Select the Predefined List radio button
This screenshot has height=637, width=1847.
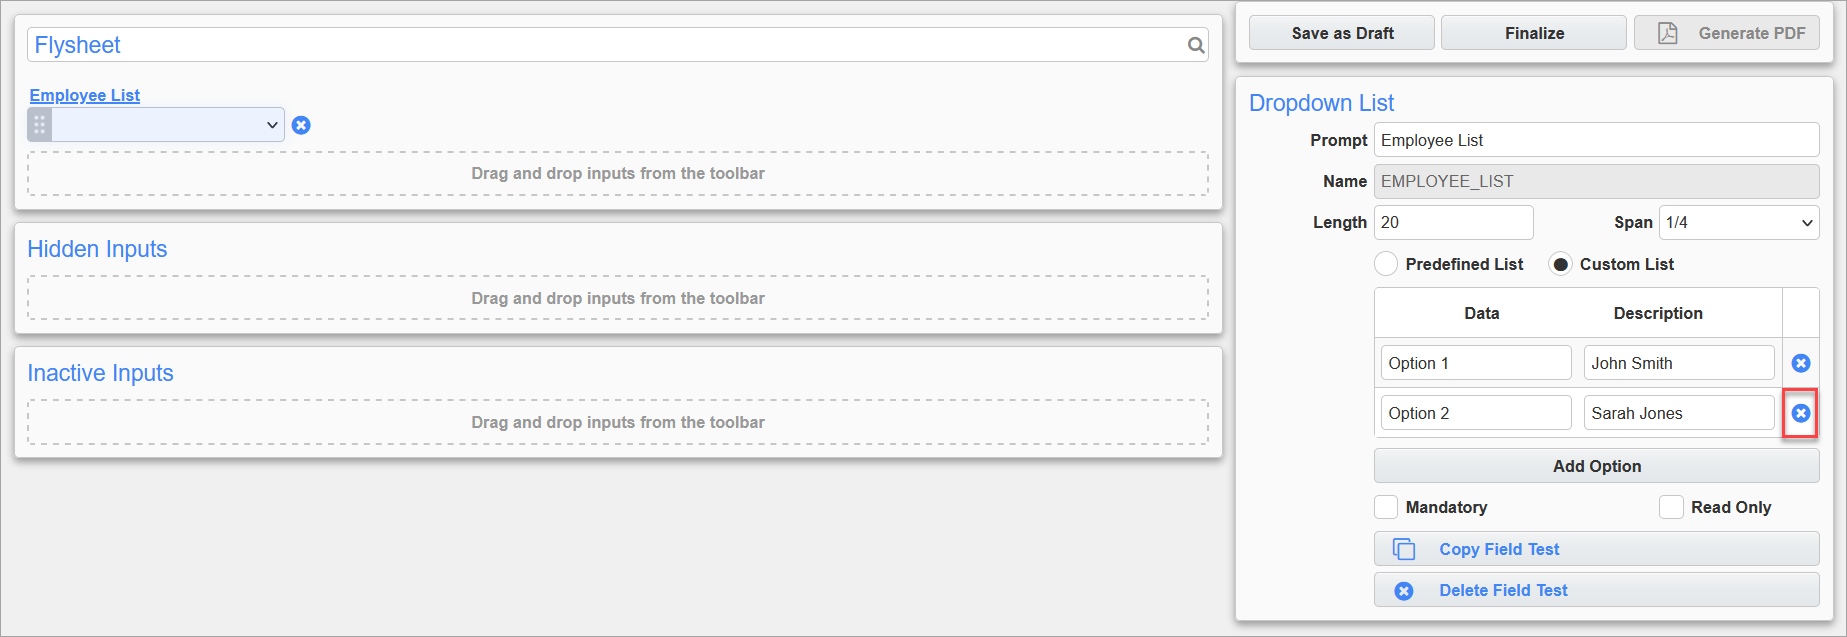coord(1386,264)
